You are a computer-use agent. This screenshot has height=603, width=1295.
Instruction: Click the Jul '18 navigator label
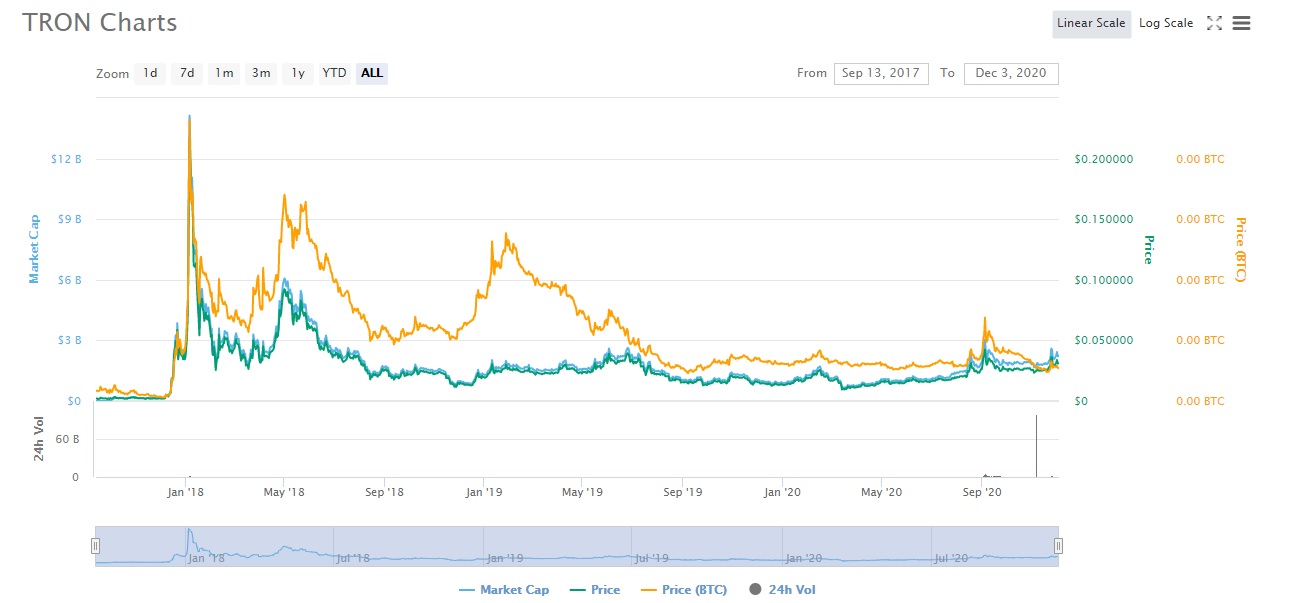(x=352, y=558)
